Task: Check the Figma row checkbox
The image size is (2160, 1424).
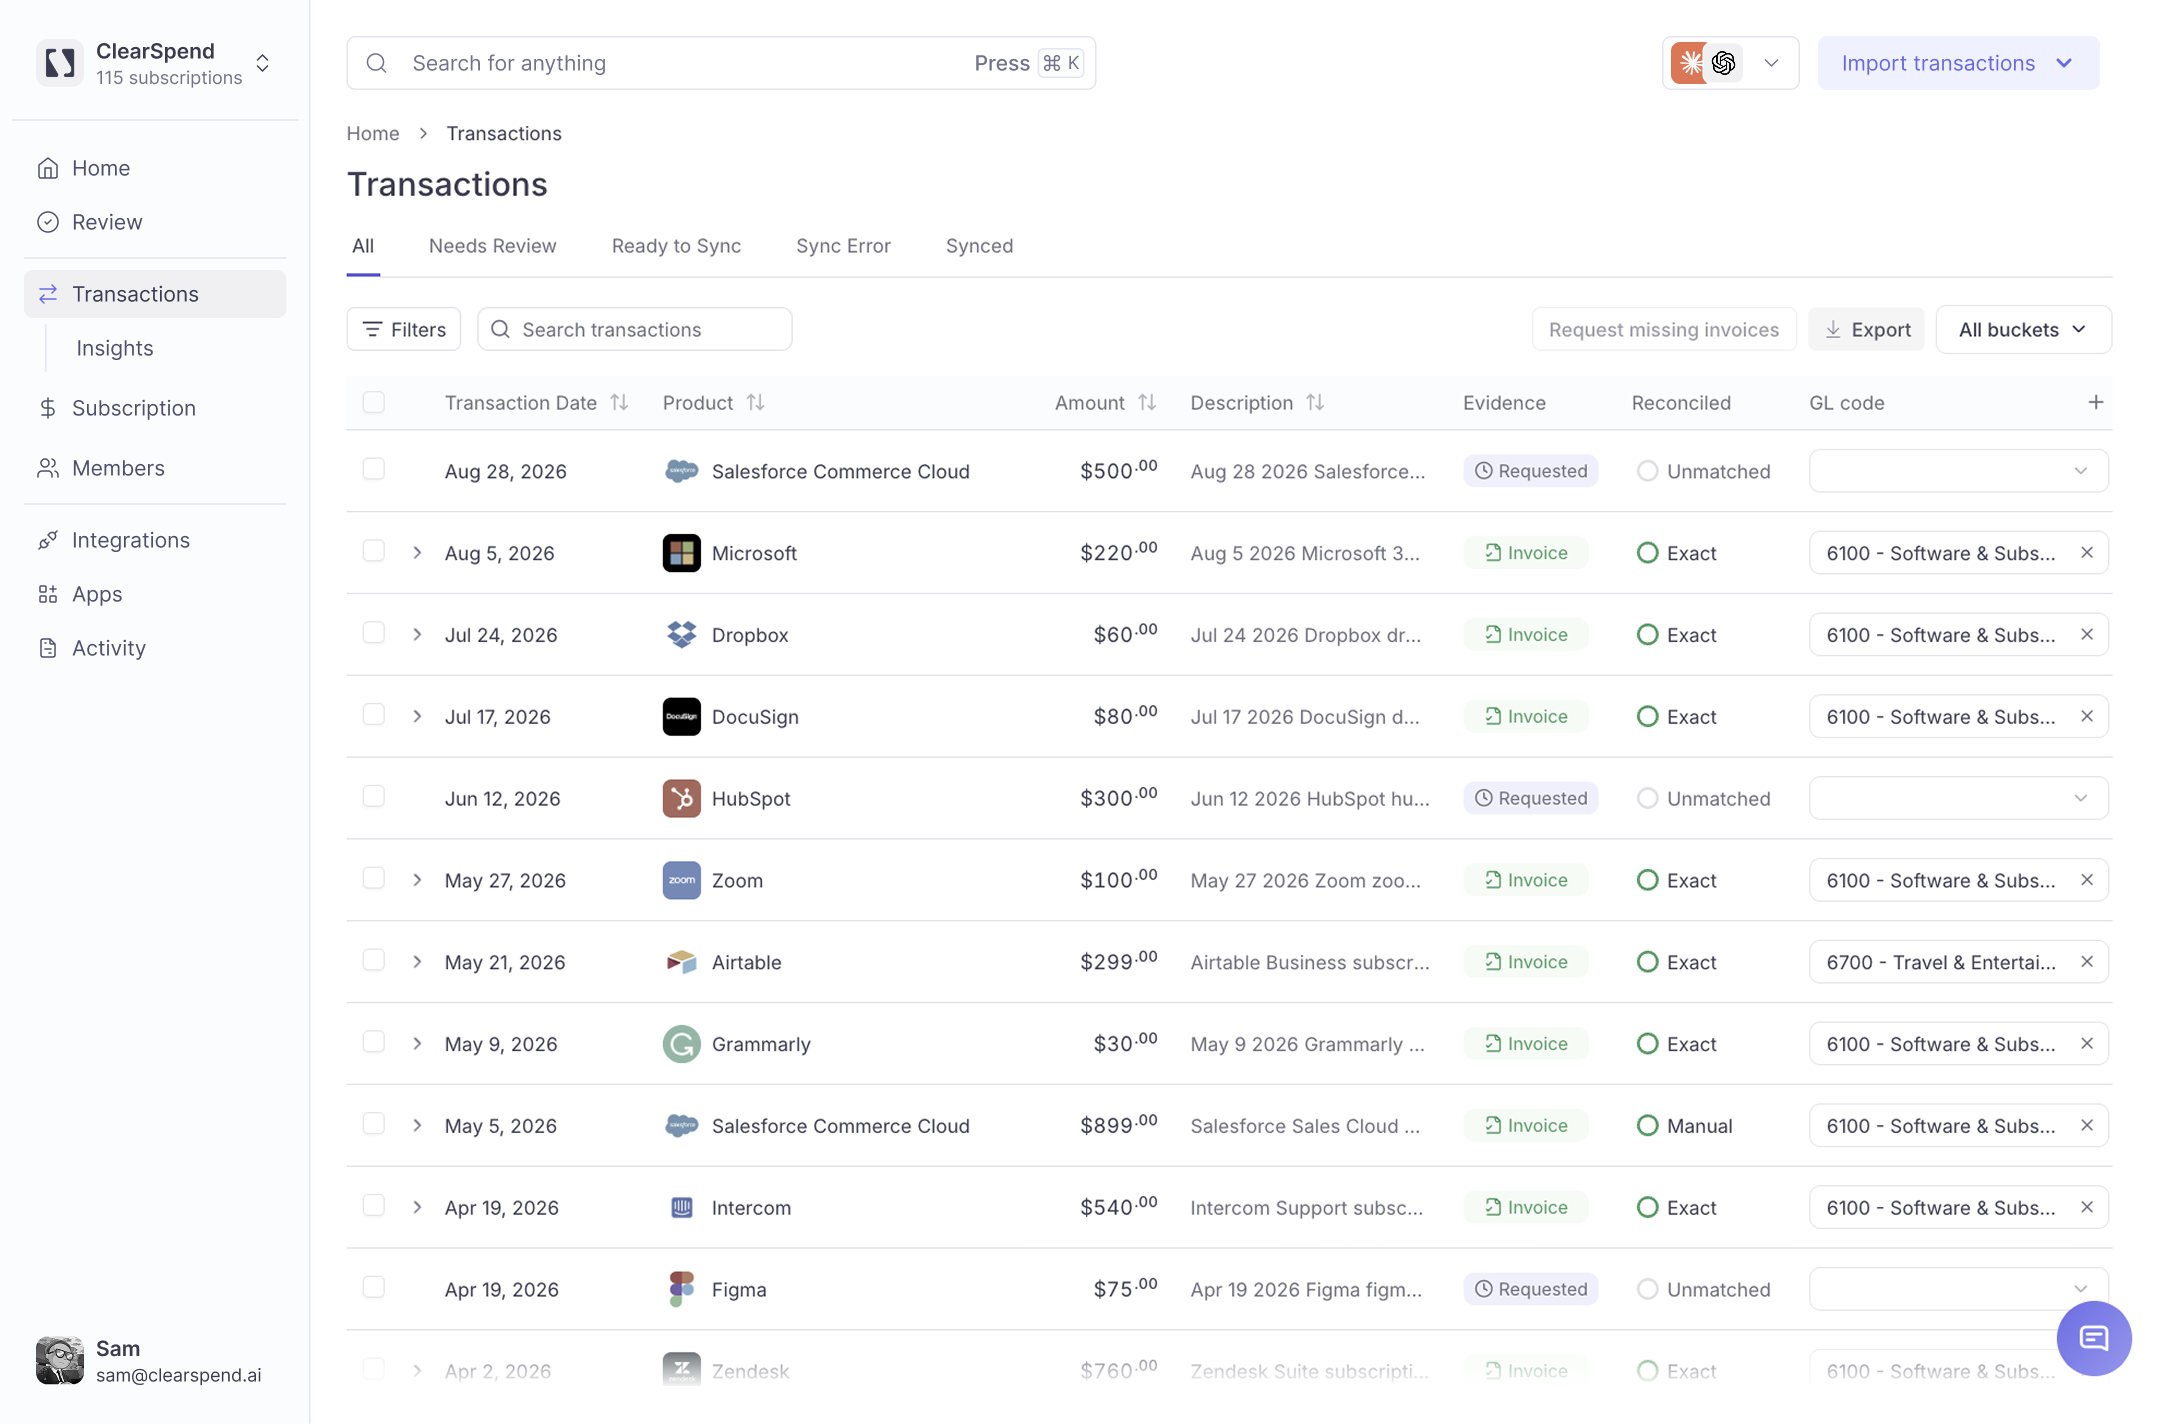Action: pyautogui.click(x=374, y=1287)
